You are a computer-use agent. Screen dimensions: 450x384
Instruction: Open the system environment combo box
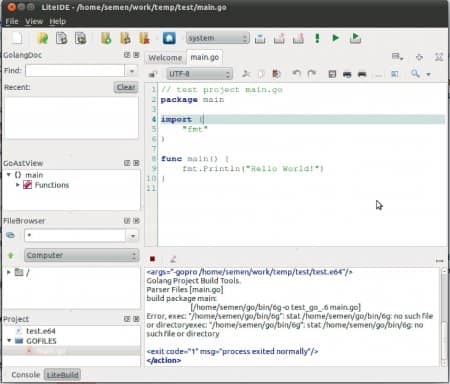tap(217, 38)
